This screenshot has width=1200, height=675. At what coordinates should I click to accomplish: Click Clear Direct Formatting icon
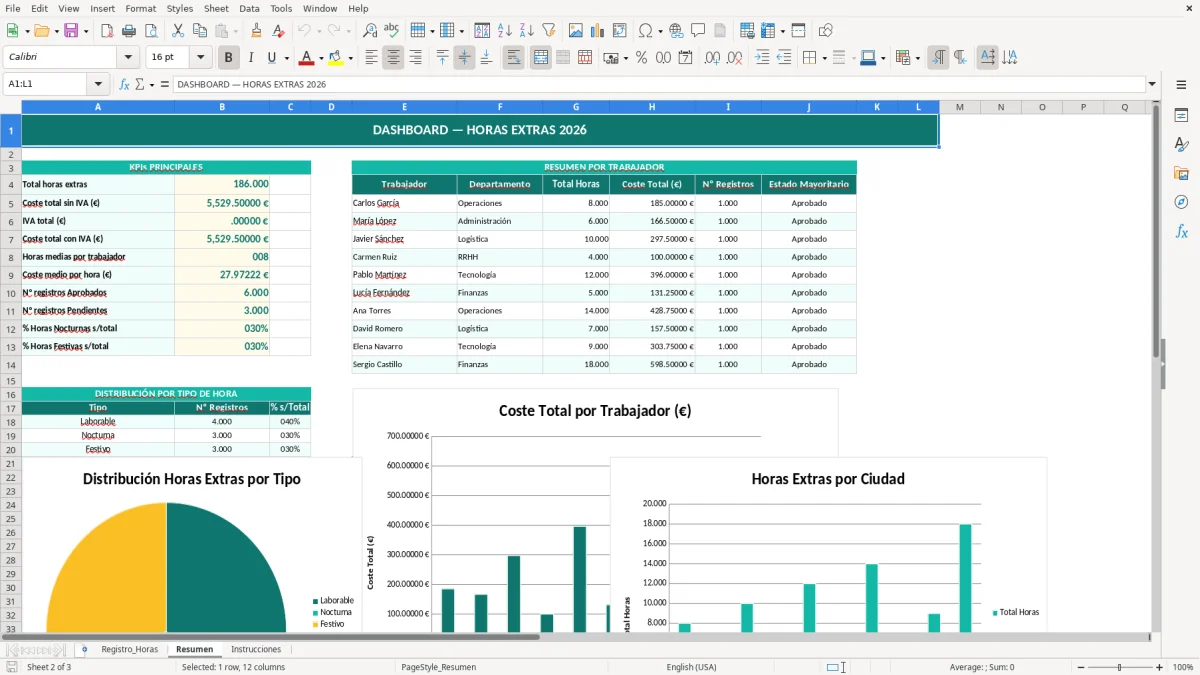(279, 31)
